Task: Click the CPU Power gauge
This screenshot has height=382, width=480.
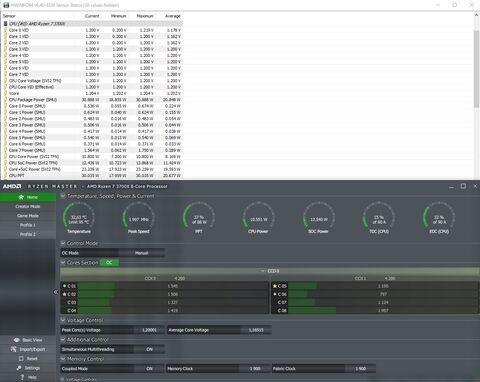Action: (258, 218)
